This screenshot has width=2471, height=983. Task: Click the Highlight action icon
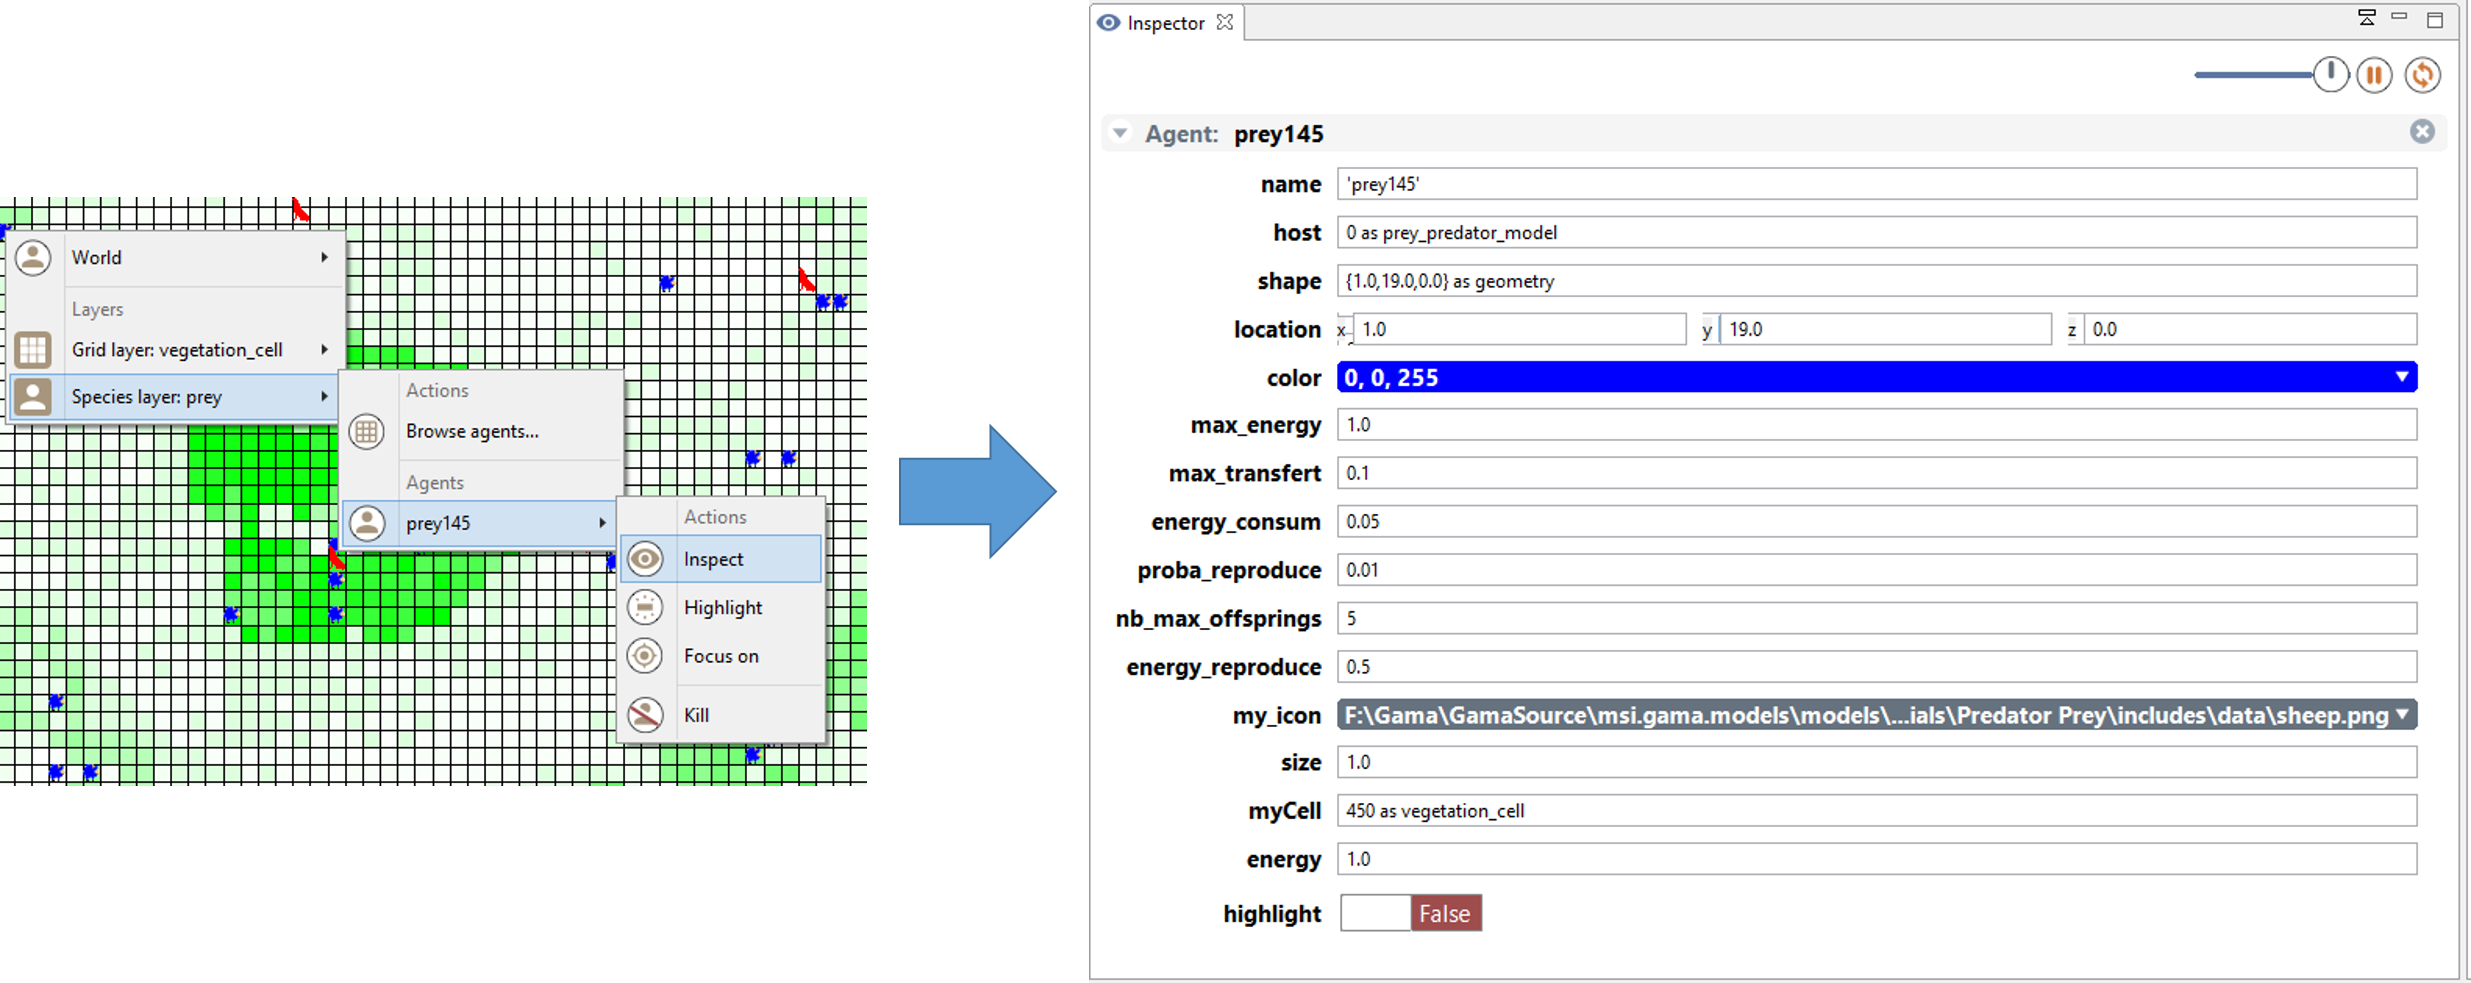tap(645, 607)
